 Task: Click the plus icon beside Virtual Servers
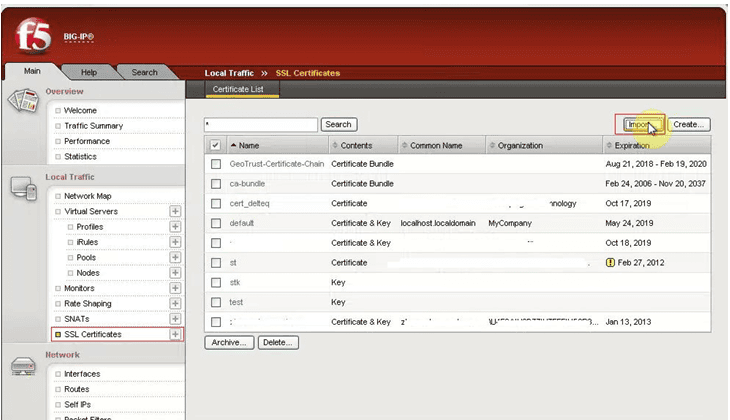point(175,212)
